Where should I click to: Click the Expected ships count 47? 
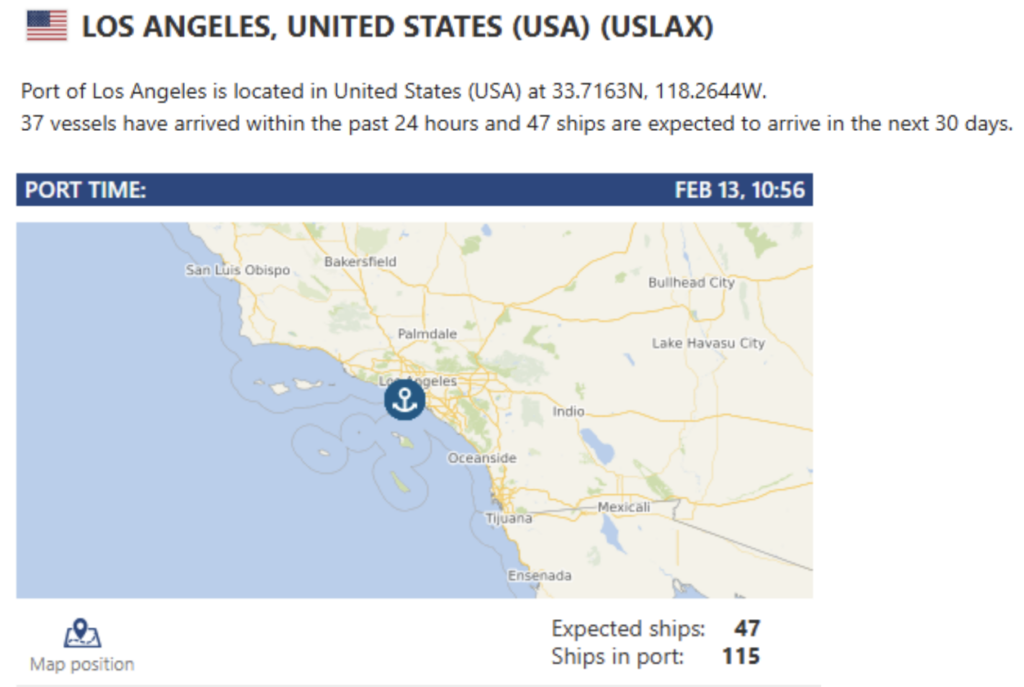coord(746,628)
